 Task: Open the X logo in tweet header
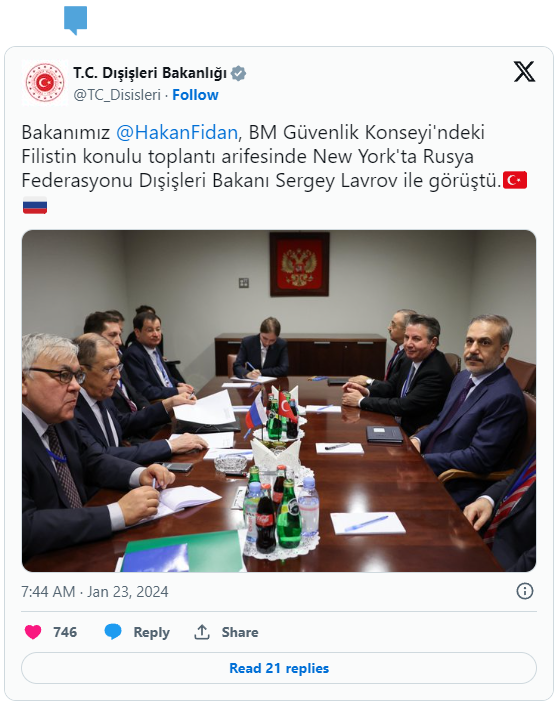(x=524, y=72)
